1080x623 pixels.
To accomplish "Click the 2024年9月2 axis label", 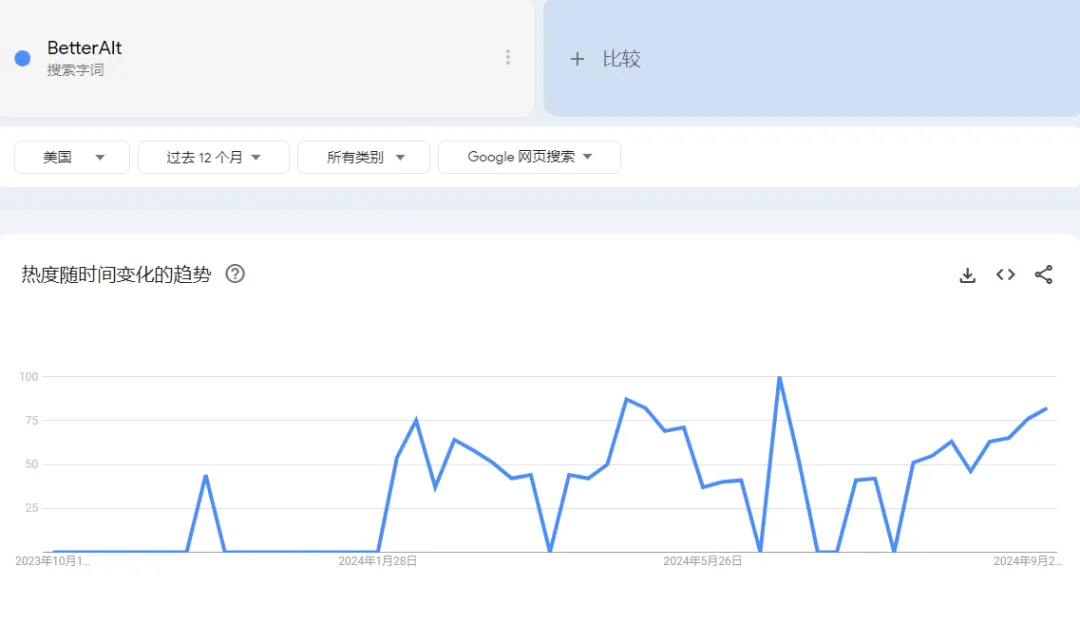I will coord(1027,561).
